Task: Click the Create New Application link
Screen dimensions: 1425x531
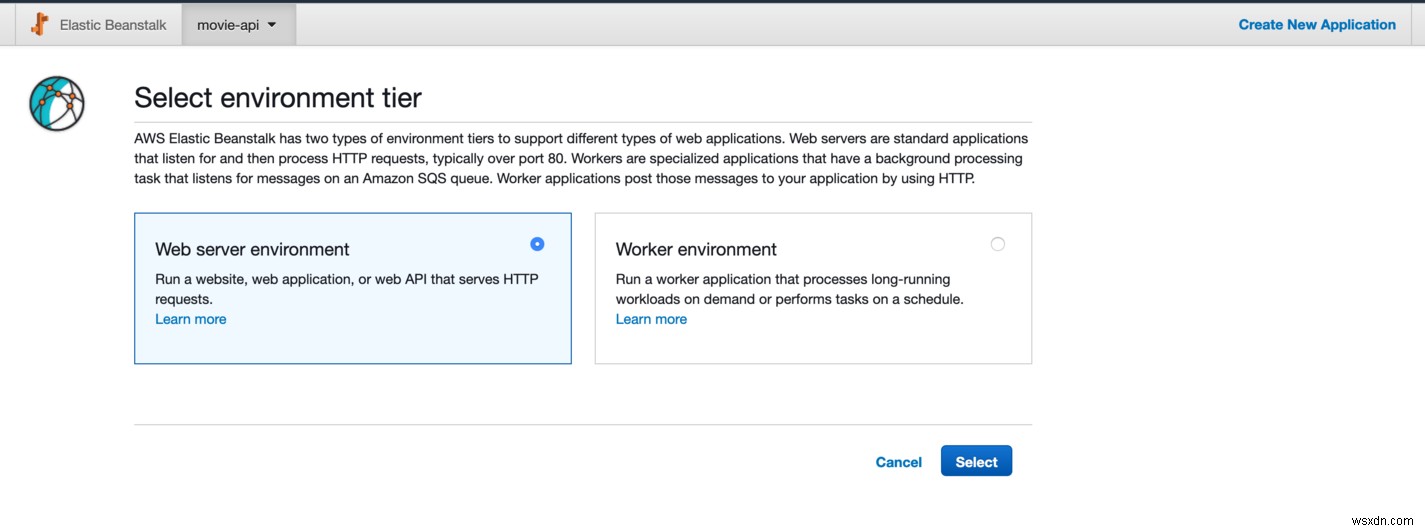Action: coord(1316,25)
